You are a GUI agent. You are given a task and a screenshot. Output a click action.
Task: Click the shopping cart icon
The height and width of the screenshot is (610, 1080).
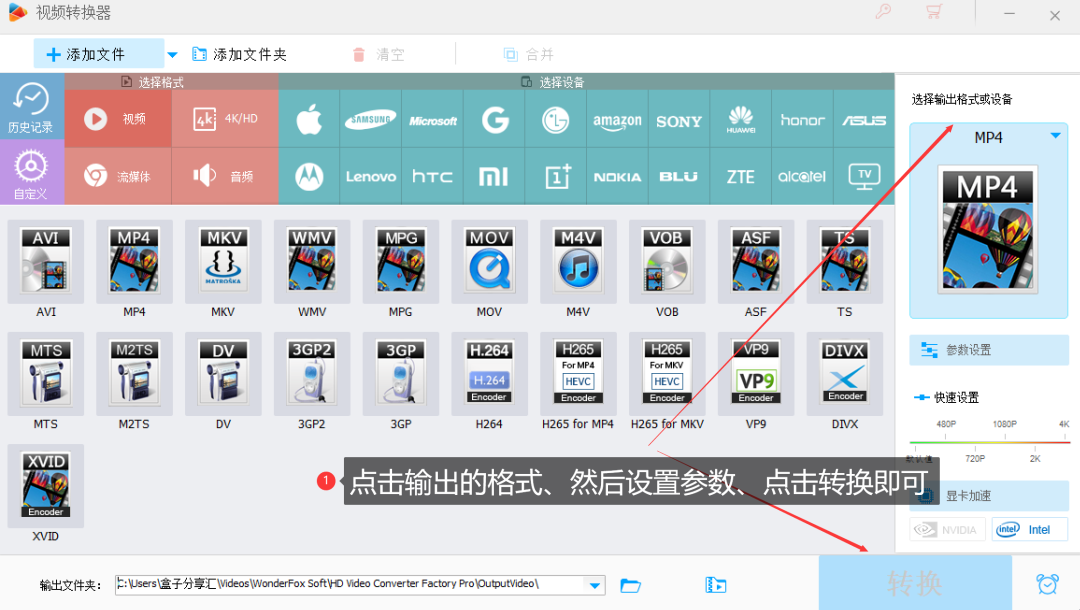point(934,12)
